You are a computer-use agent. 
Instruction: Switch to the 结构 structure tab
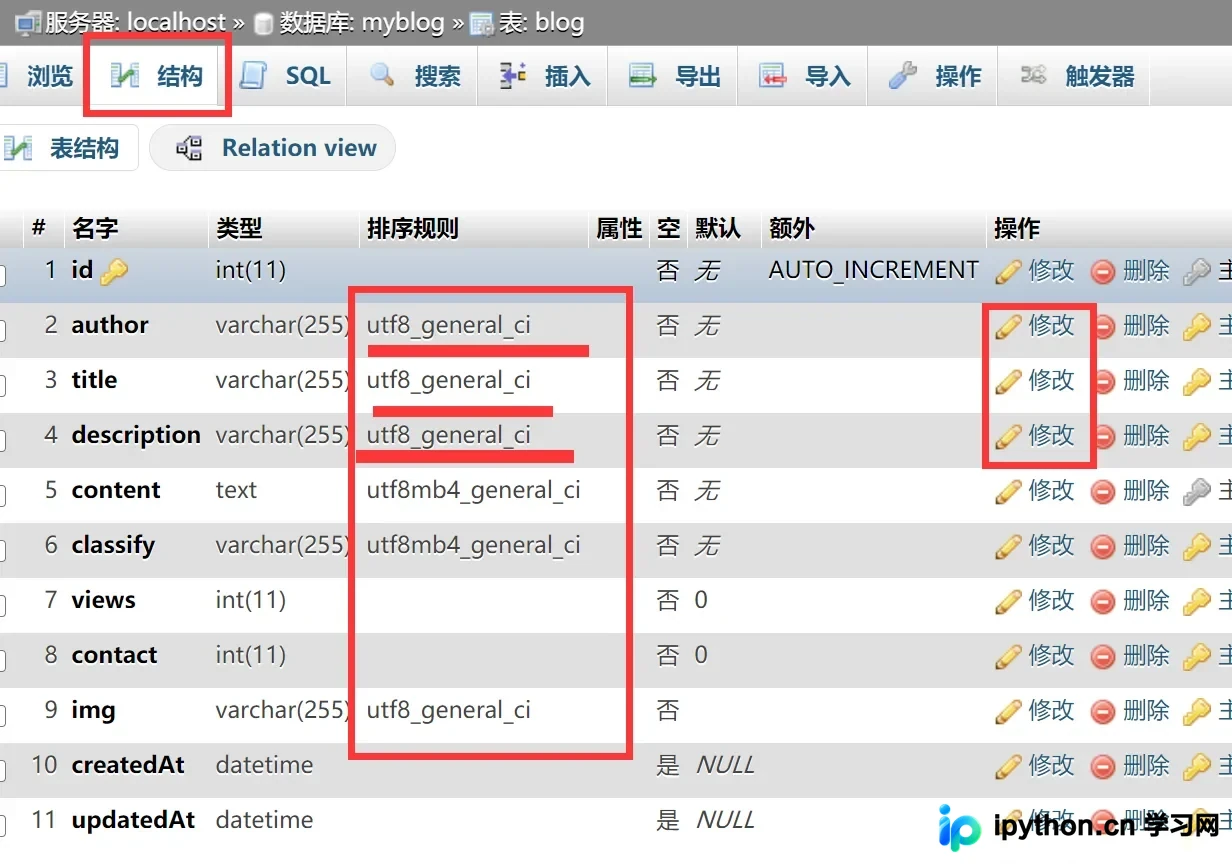tap(158, 76)
